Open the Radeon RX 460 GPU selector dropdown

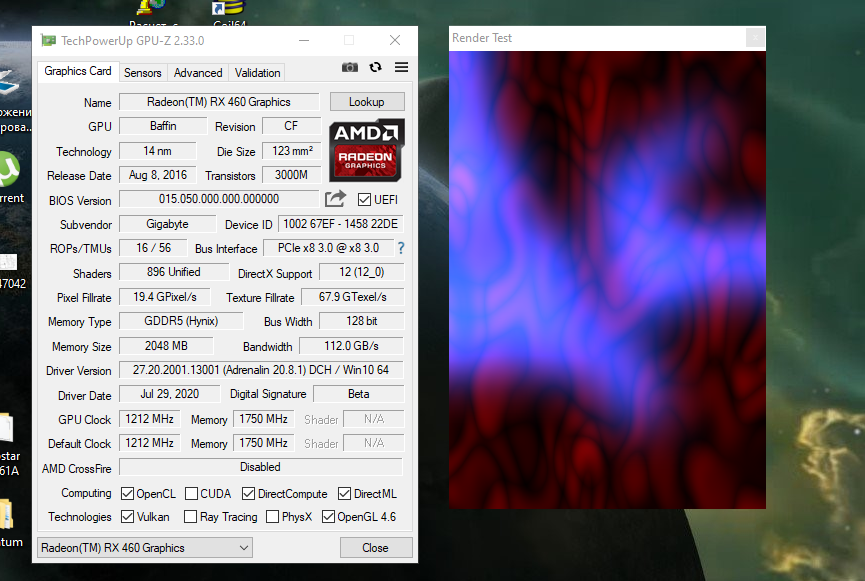(x=145, y=548)
